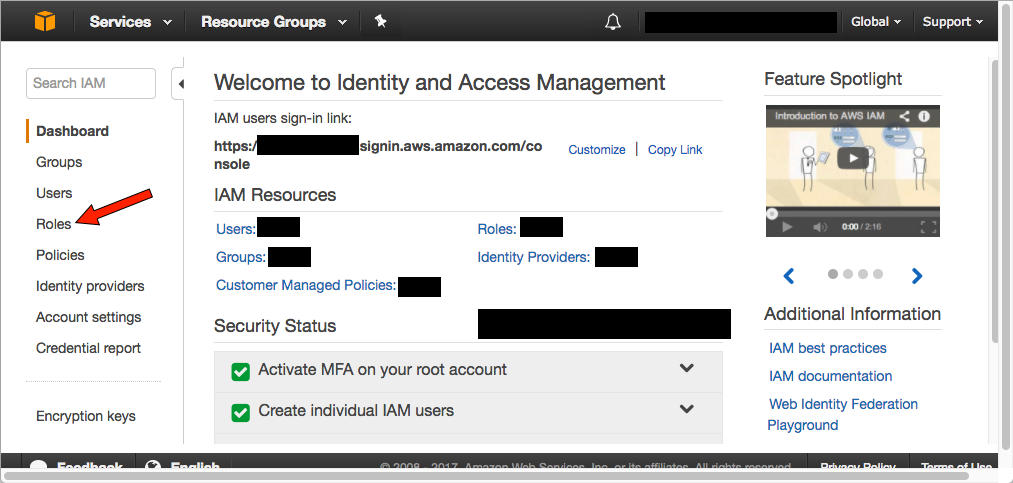Select the first Feature Spotlight carousel dot
This screenshot has width=1013, height=483.
[x=833, y=274]
